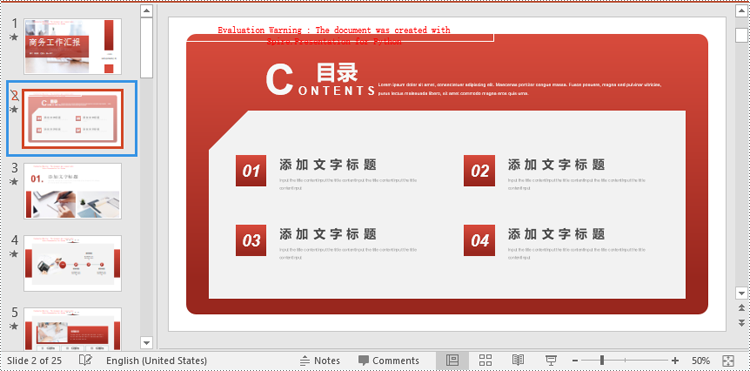Select the 03 number box on slide

251,240
